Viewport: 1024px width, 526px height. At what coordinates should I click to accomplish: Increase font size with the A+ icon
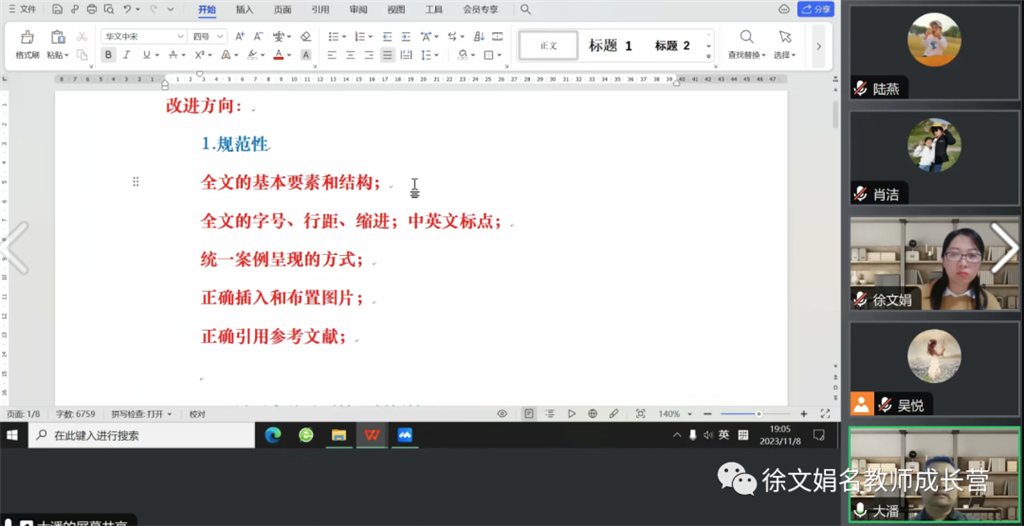pos(240,37)
